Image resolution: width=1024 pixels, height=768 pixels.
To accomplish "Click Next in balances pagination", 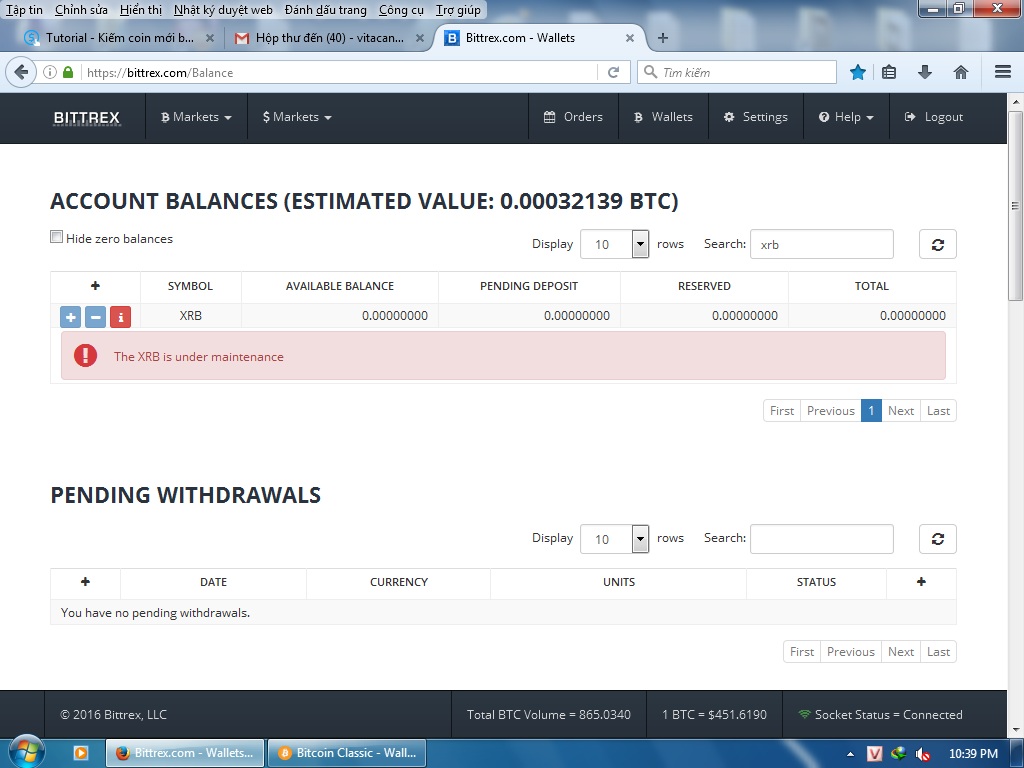I will pos(901,411).
